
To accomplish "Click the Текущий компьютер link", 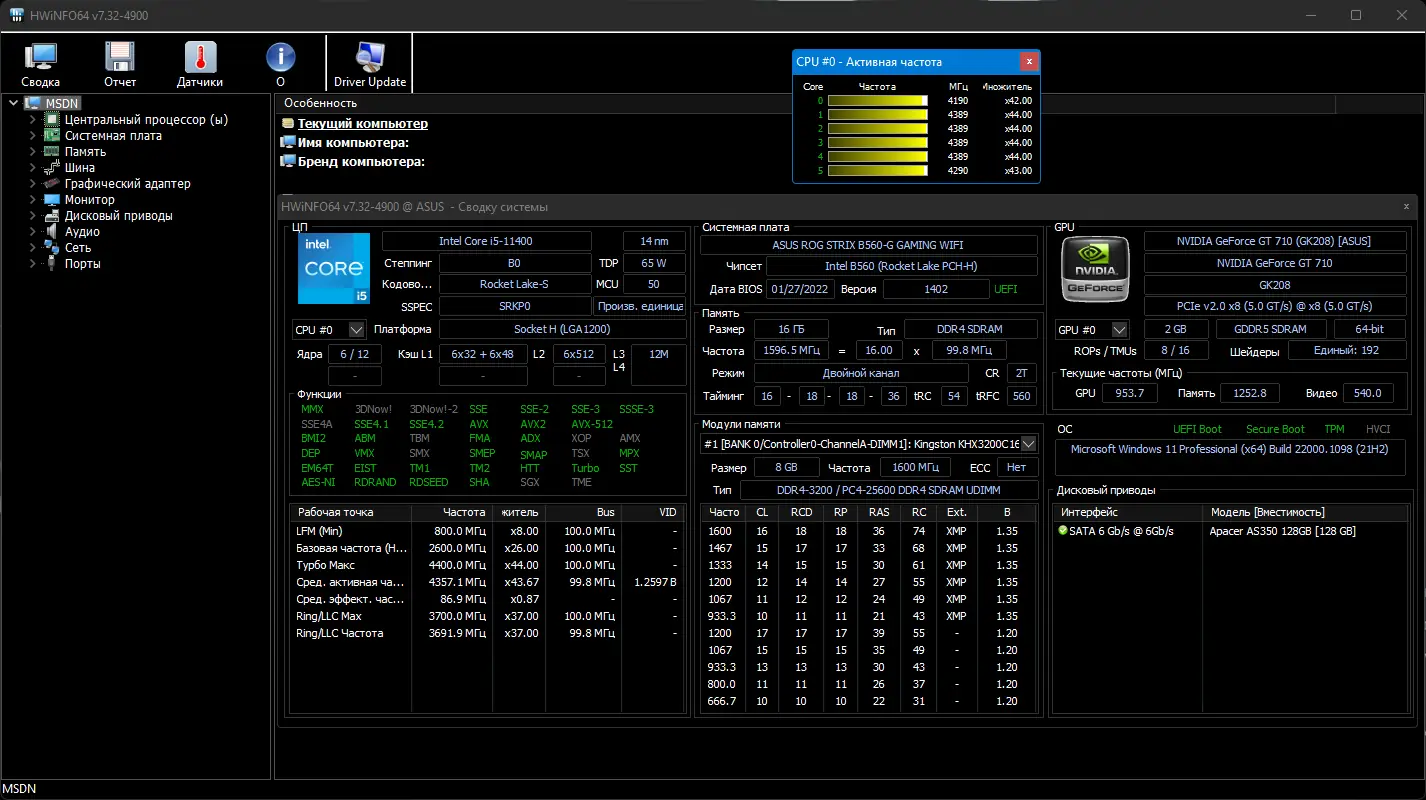I will click(x=363, y=124).
